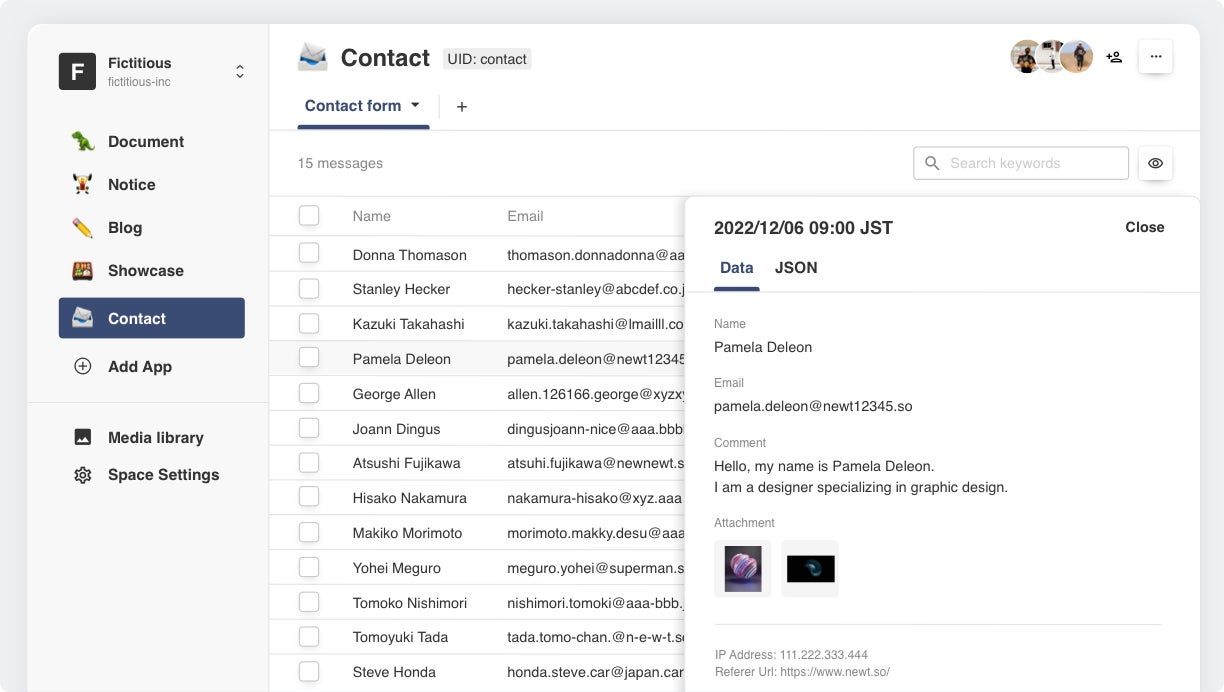1224x692 pixels.
Task: Click the pamela.deleon@newt12345.so email in detail panel
Action: 813,406
